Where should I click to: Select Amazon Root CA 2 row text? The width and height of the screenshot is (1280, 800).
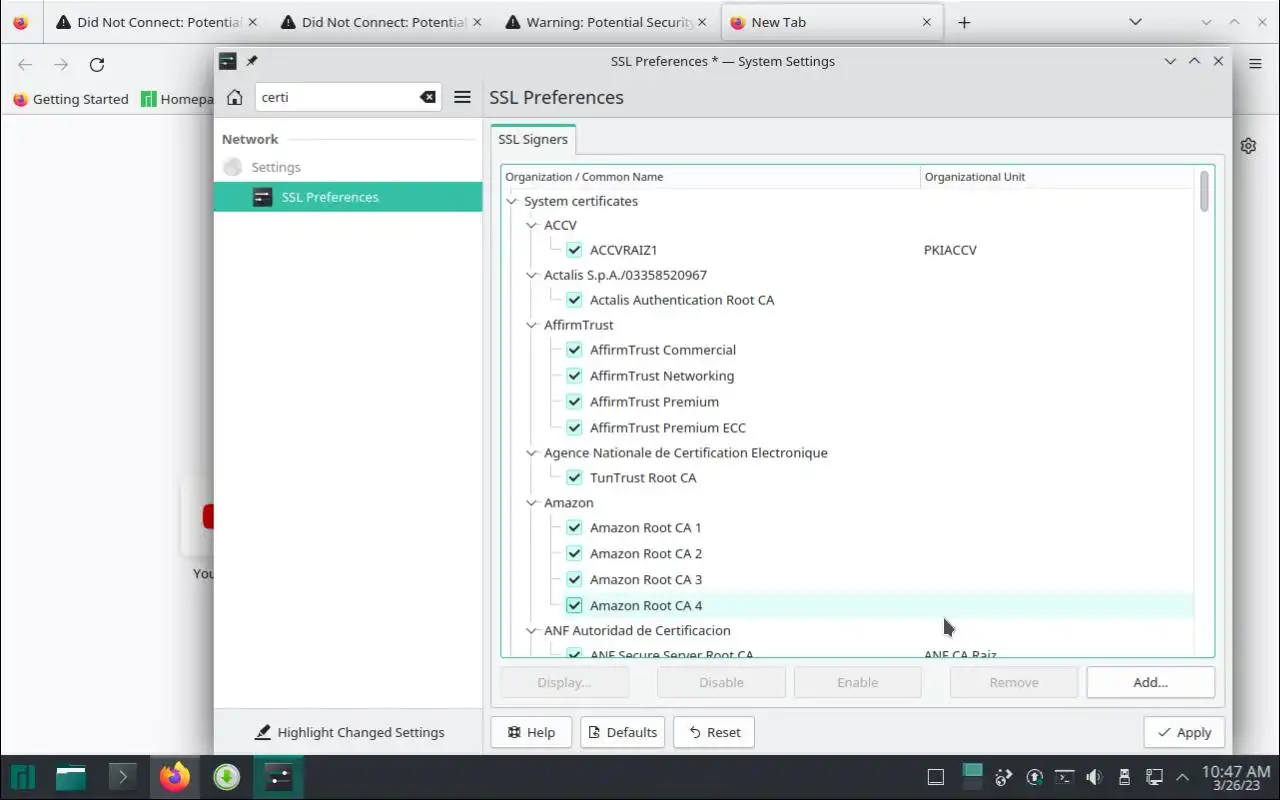646,554
